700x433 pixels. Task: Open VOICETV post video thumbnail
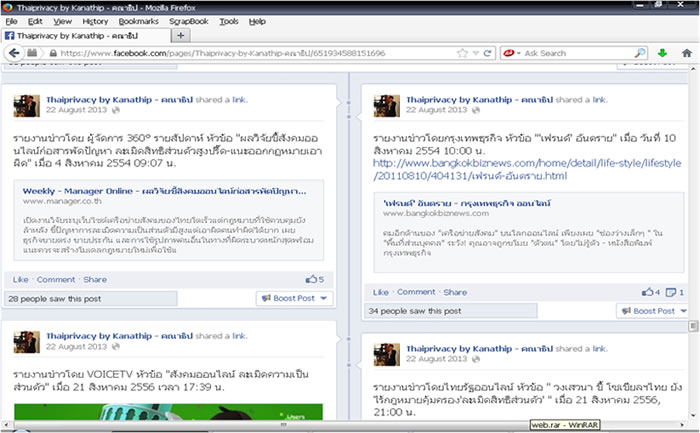[x=168, y=412]
